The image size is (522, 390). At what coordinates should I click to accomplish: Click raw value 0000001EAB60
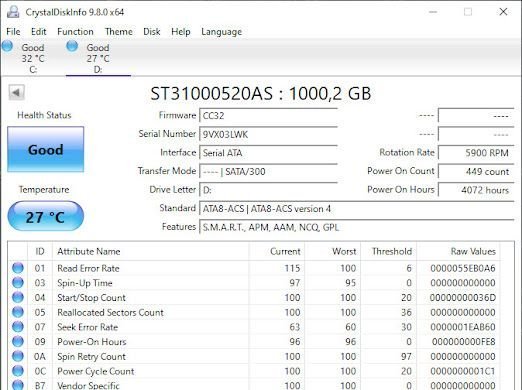point(463,327)
